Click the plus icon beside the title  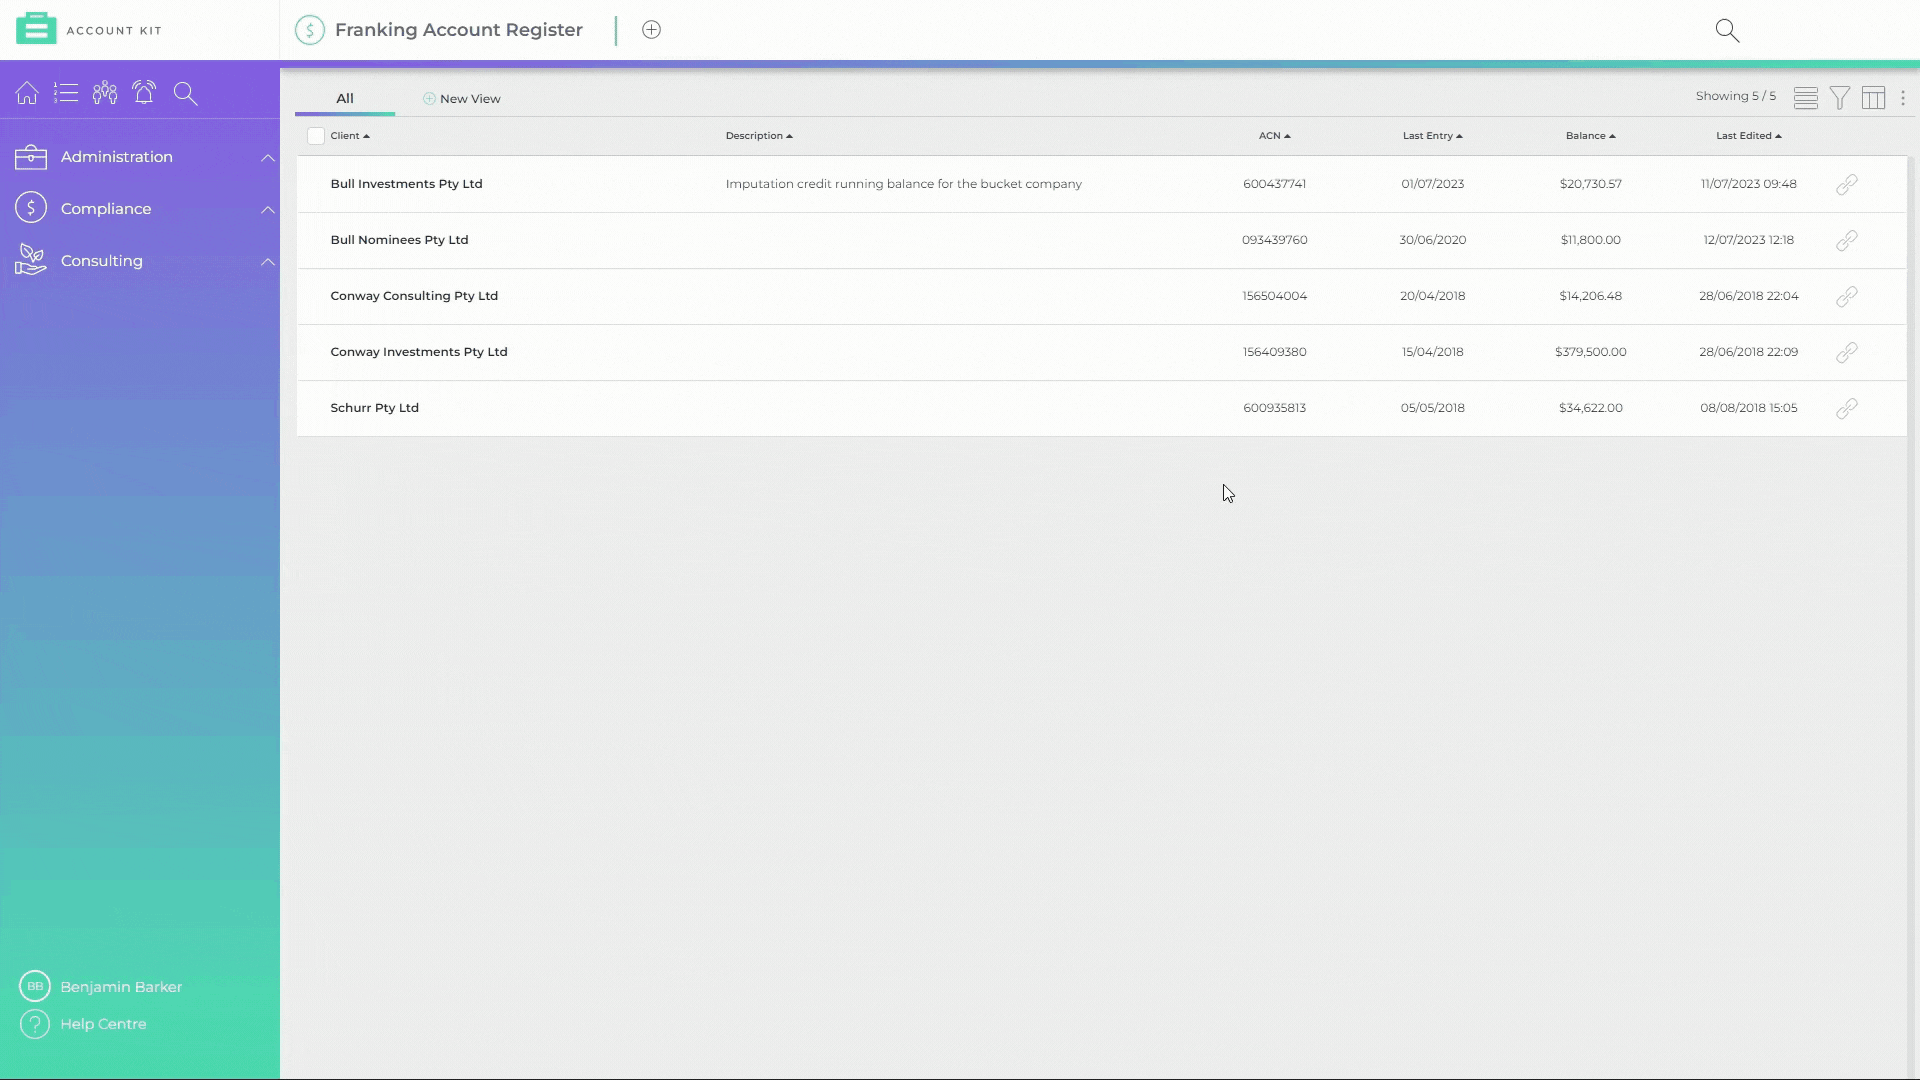point(651,30)
